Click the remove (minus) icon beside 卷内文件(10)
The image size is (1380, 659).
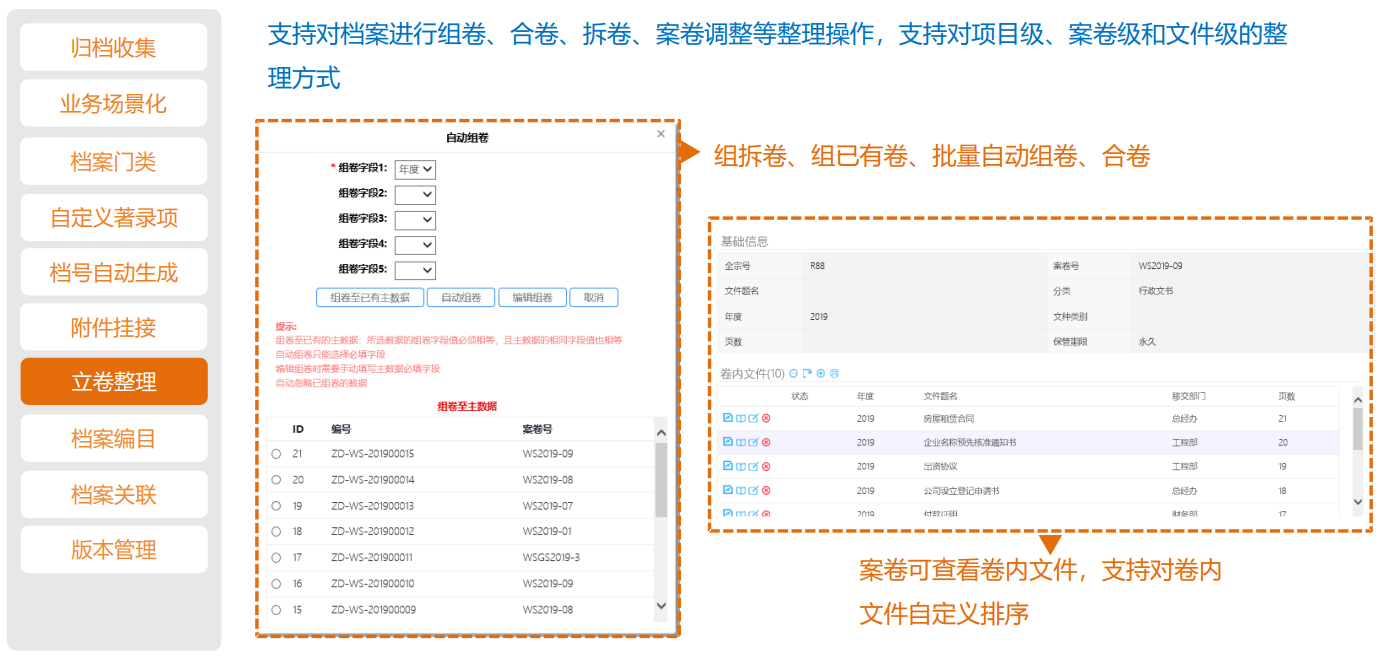click(794, 374)
